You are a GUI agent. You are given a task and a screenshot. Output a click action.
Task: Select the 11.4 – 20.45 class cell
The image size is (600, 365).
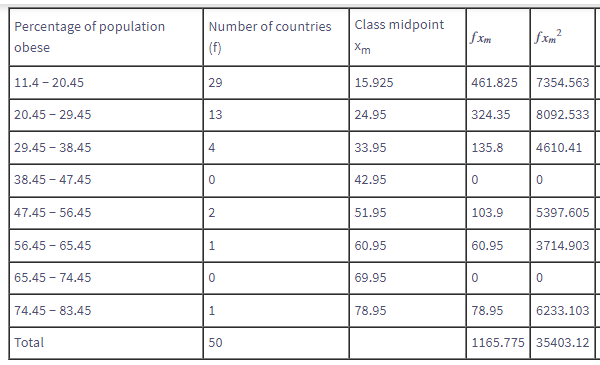(x=106, y=83)
